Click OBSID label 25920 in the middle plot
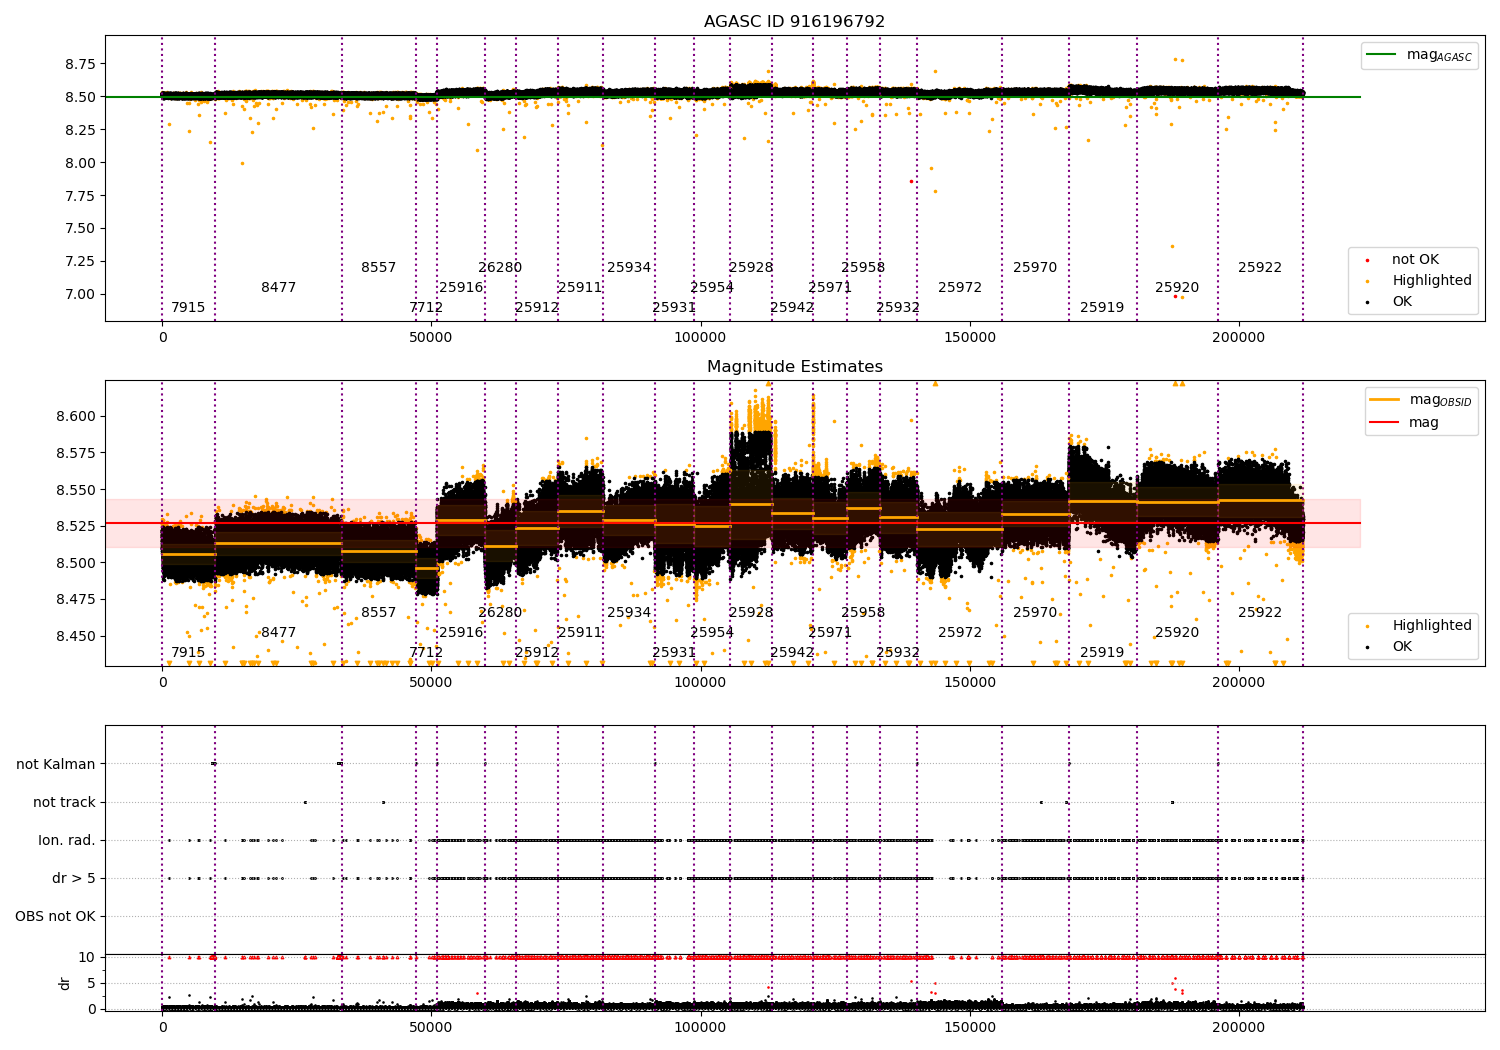 [x=1177, y=633]
